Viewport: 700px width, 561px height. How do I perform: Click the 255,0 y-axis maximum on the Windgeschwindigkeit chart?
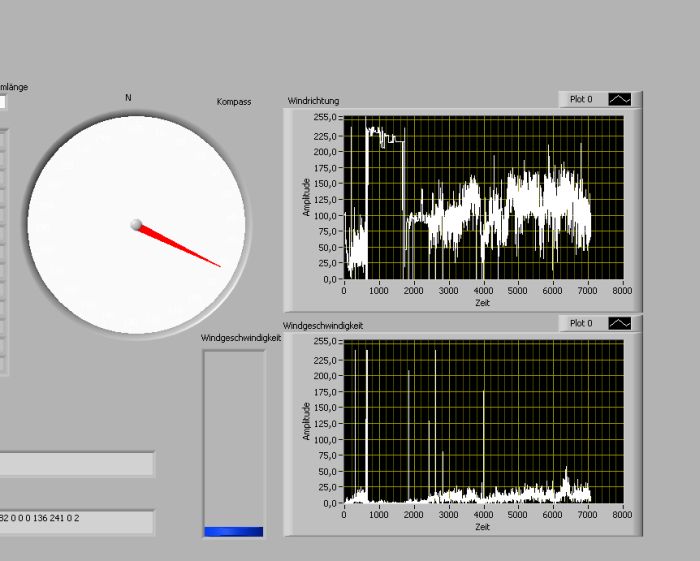click(x=325, y=341)
